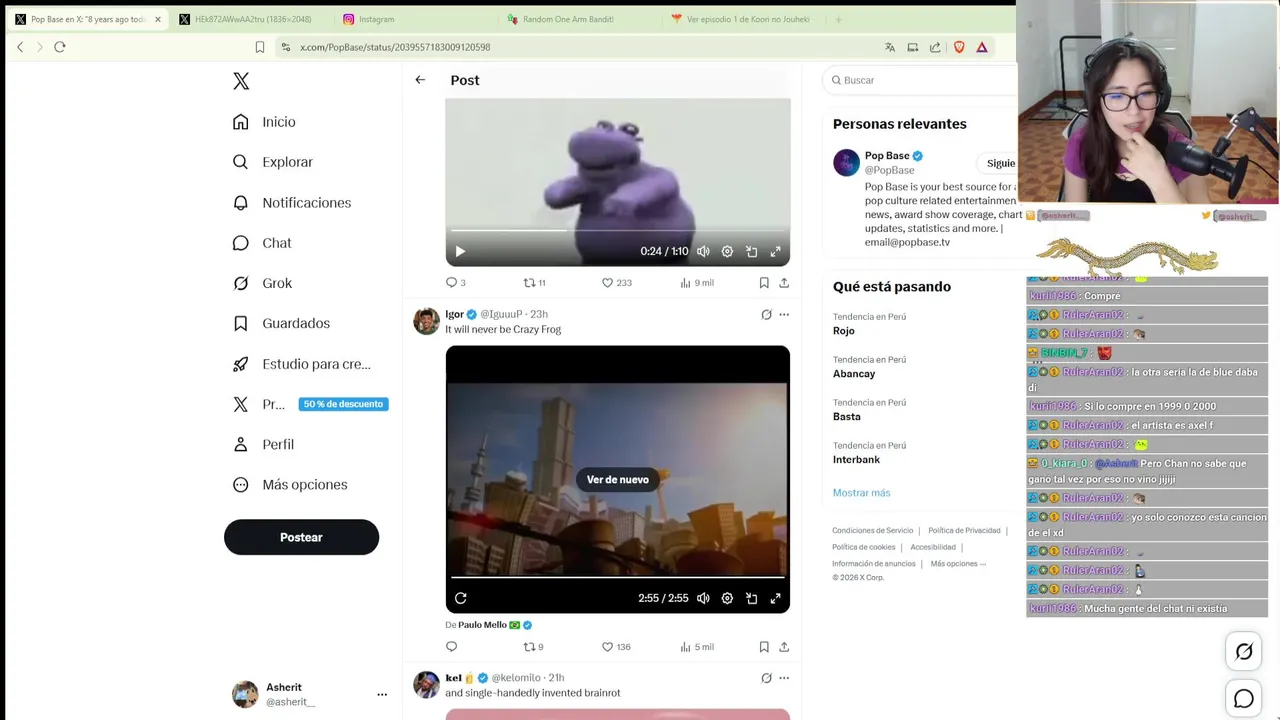
Task: Reload page in browser toolbar
Action: pyautogui.click(x=60, y=47)
